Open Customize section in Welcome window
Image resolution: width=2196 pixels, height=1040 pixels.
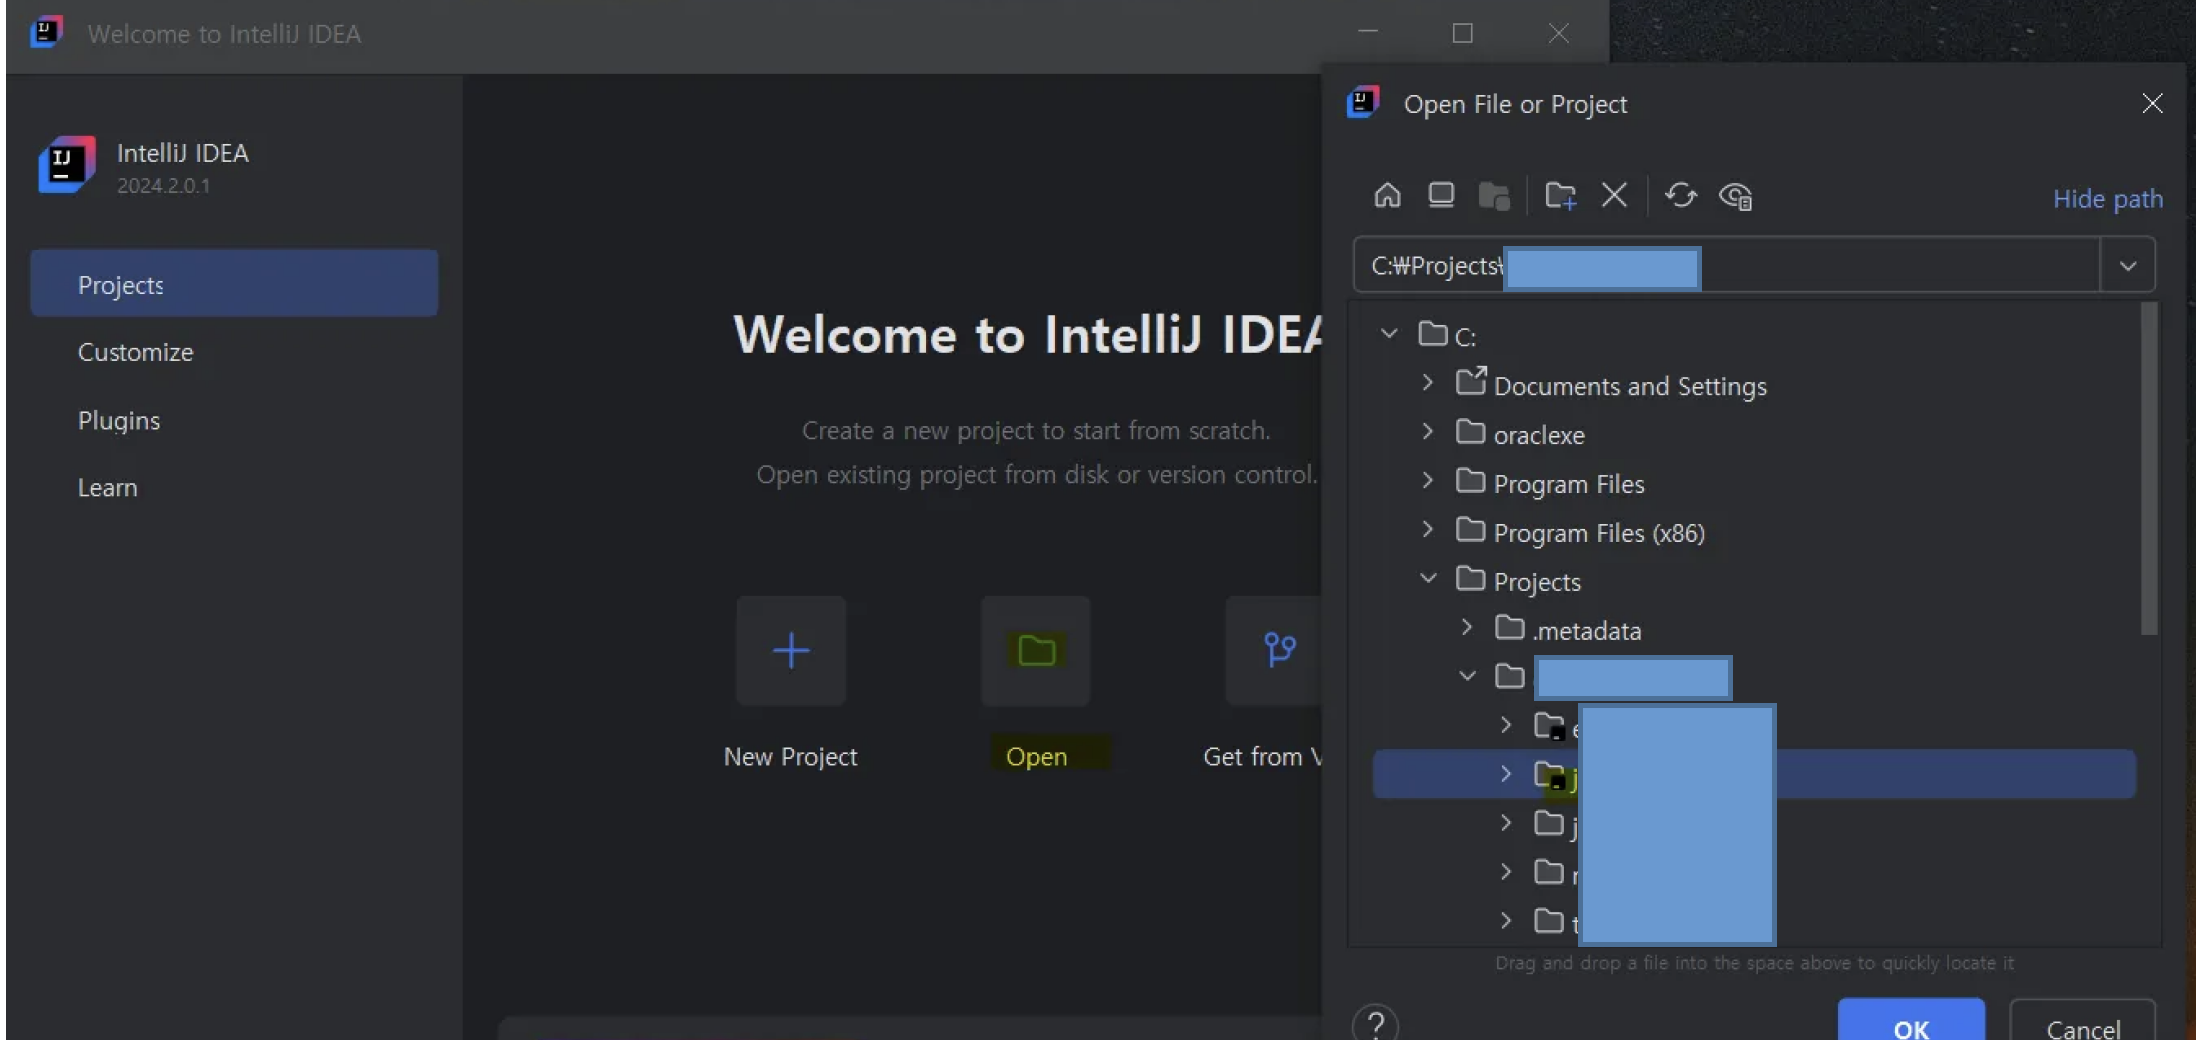pyautogui.click(x=234, y=352)
